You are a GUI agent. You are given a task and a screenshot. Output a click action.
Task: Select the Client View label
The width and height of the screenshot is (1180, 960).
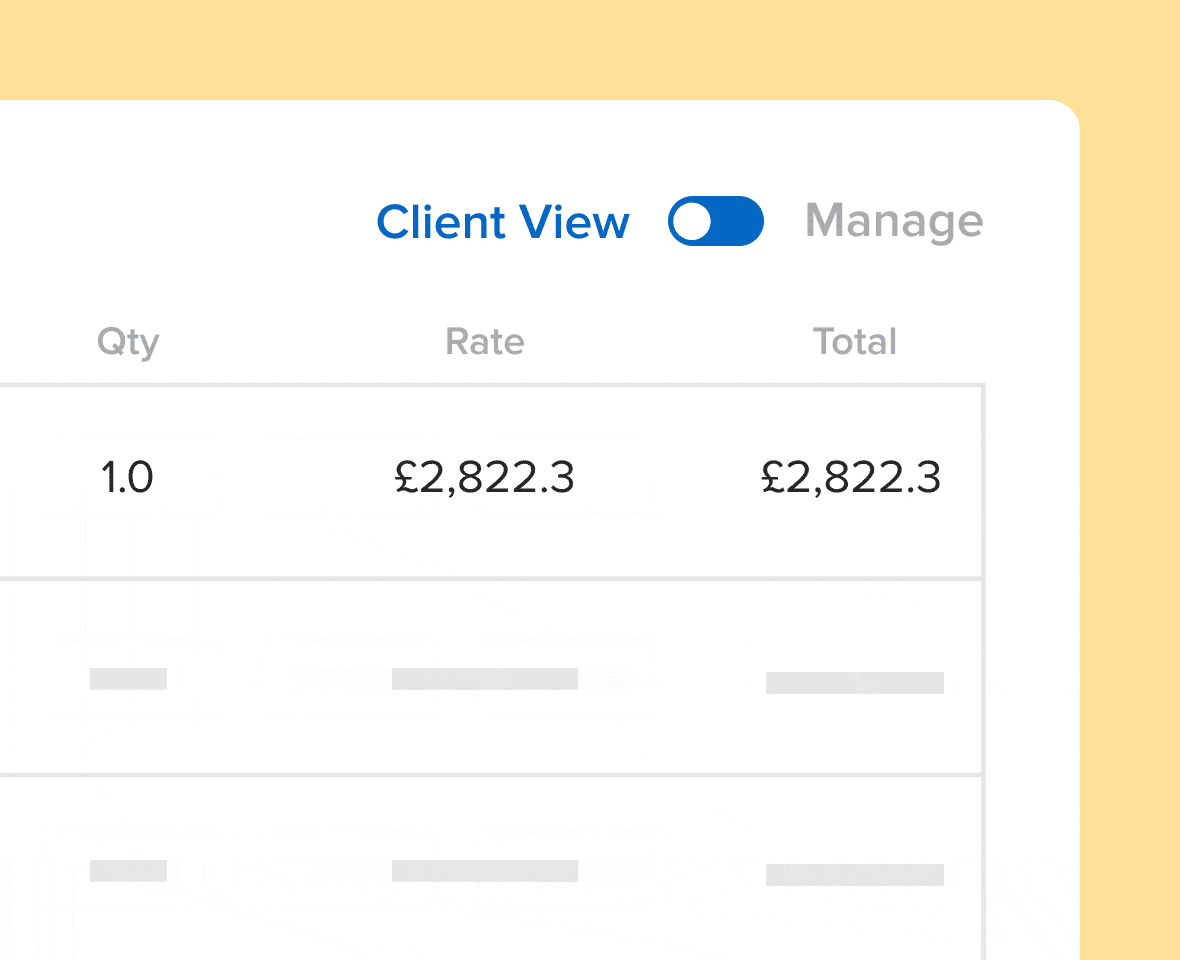[503, 222]
